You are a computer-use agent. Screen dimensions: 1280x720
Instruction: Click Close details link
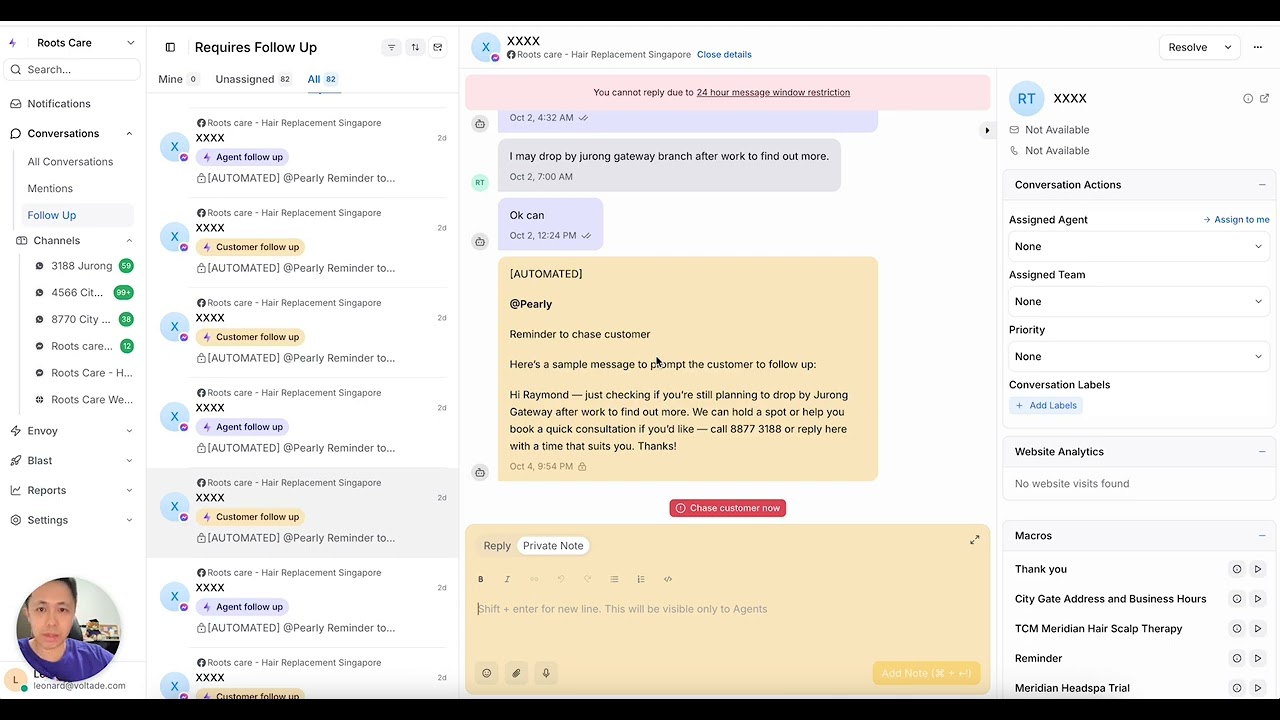click(x=724, y=55)
